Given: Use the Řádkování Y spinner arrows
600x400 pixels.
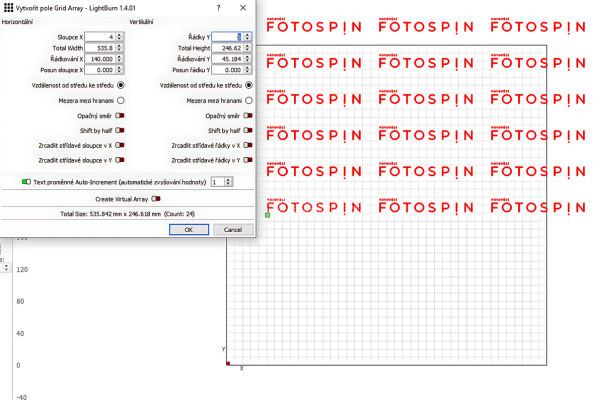Looking at the screenshot, I should tap(247, 59).
